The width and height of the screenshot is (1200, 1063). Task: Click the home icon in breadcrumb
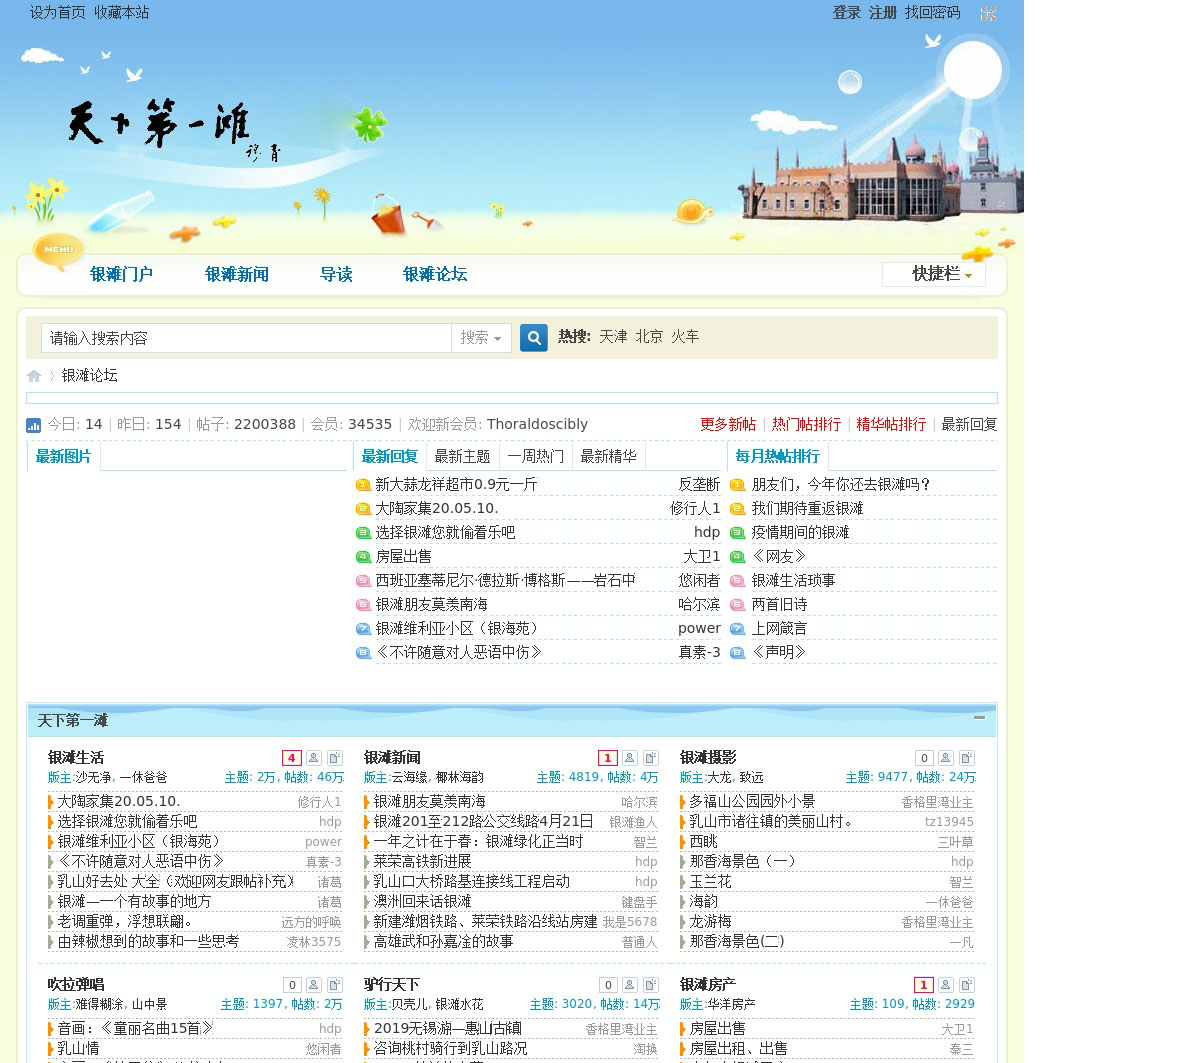point(34,376)
